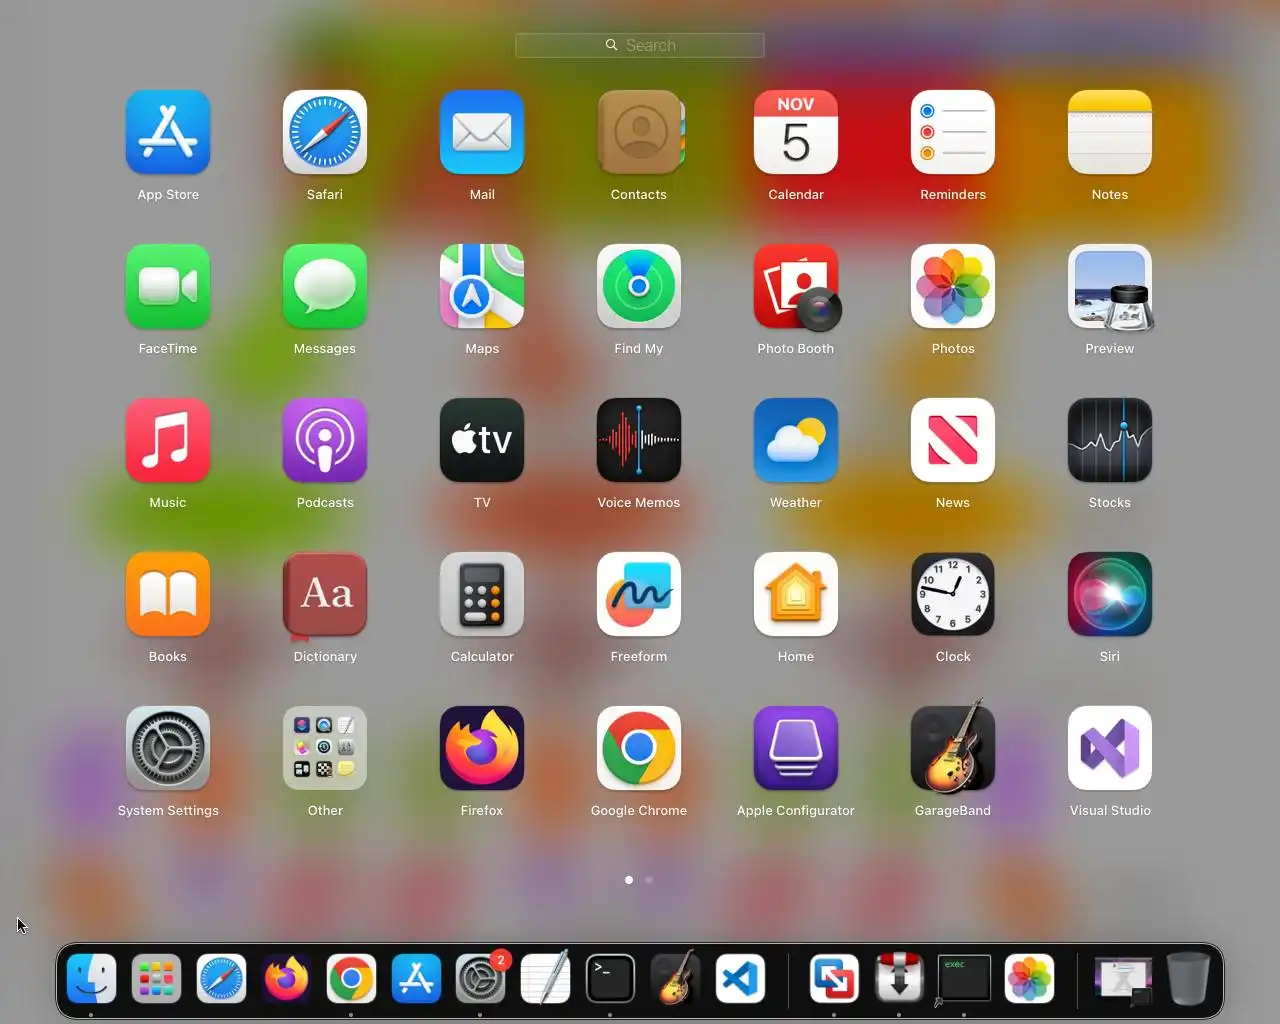1280x1024 pixels.
Task: Click the Launchpad Search field
Action: [640, 45]
